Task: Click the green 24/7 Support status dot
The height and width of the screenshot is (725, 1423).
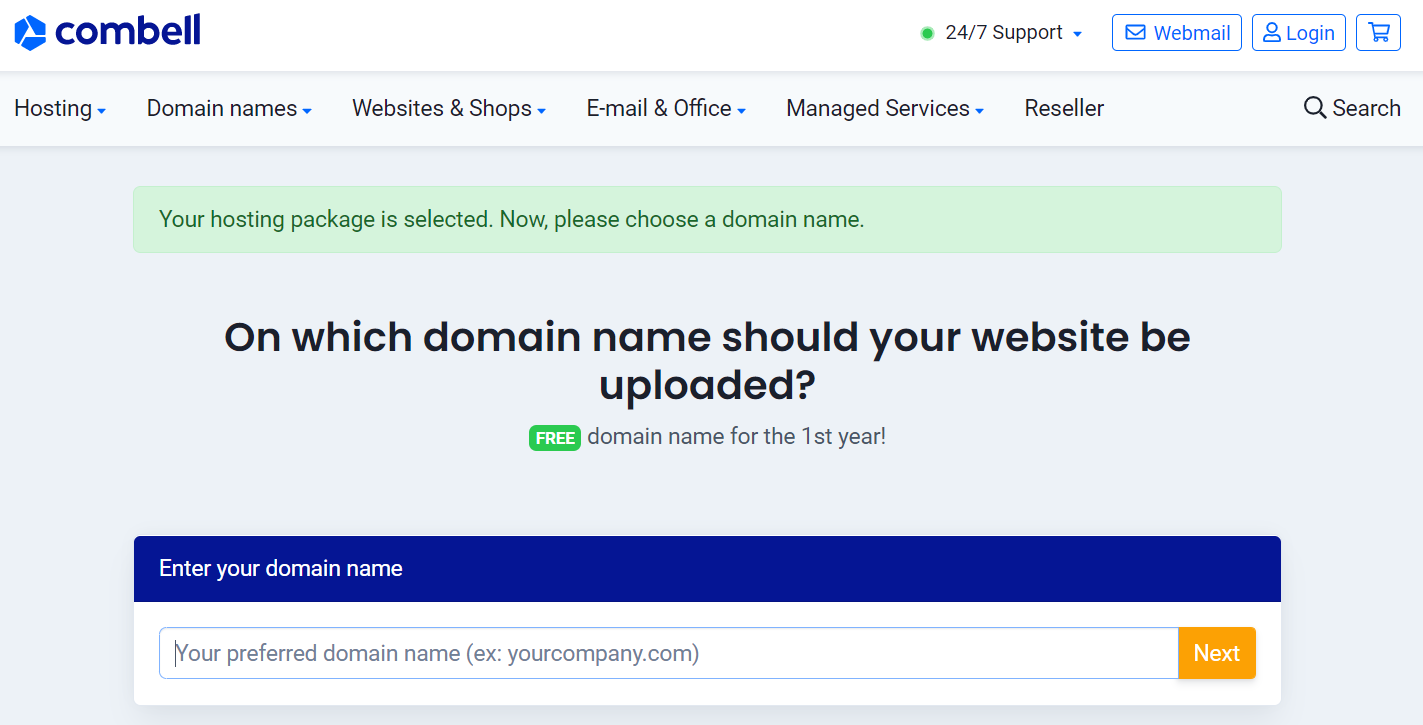Action: point(926,33)
